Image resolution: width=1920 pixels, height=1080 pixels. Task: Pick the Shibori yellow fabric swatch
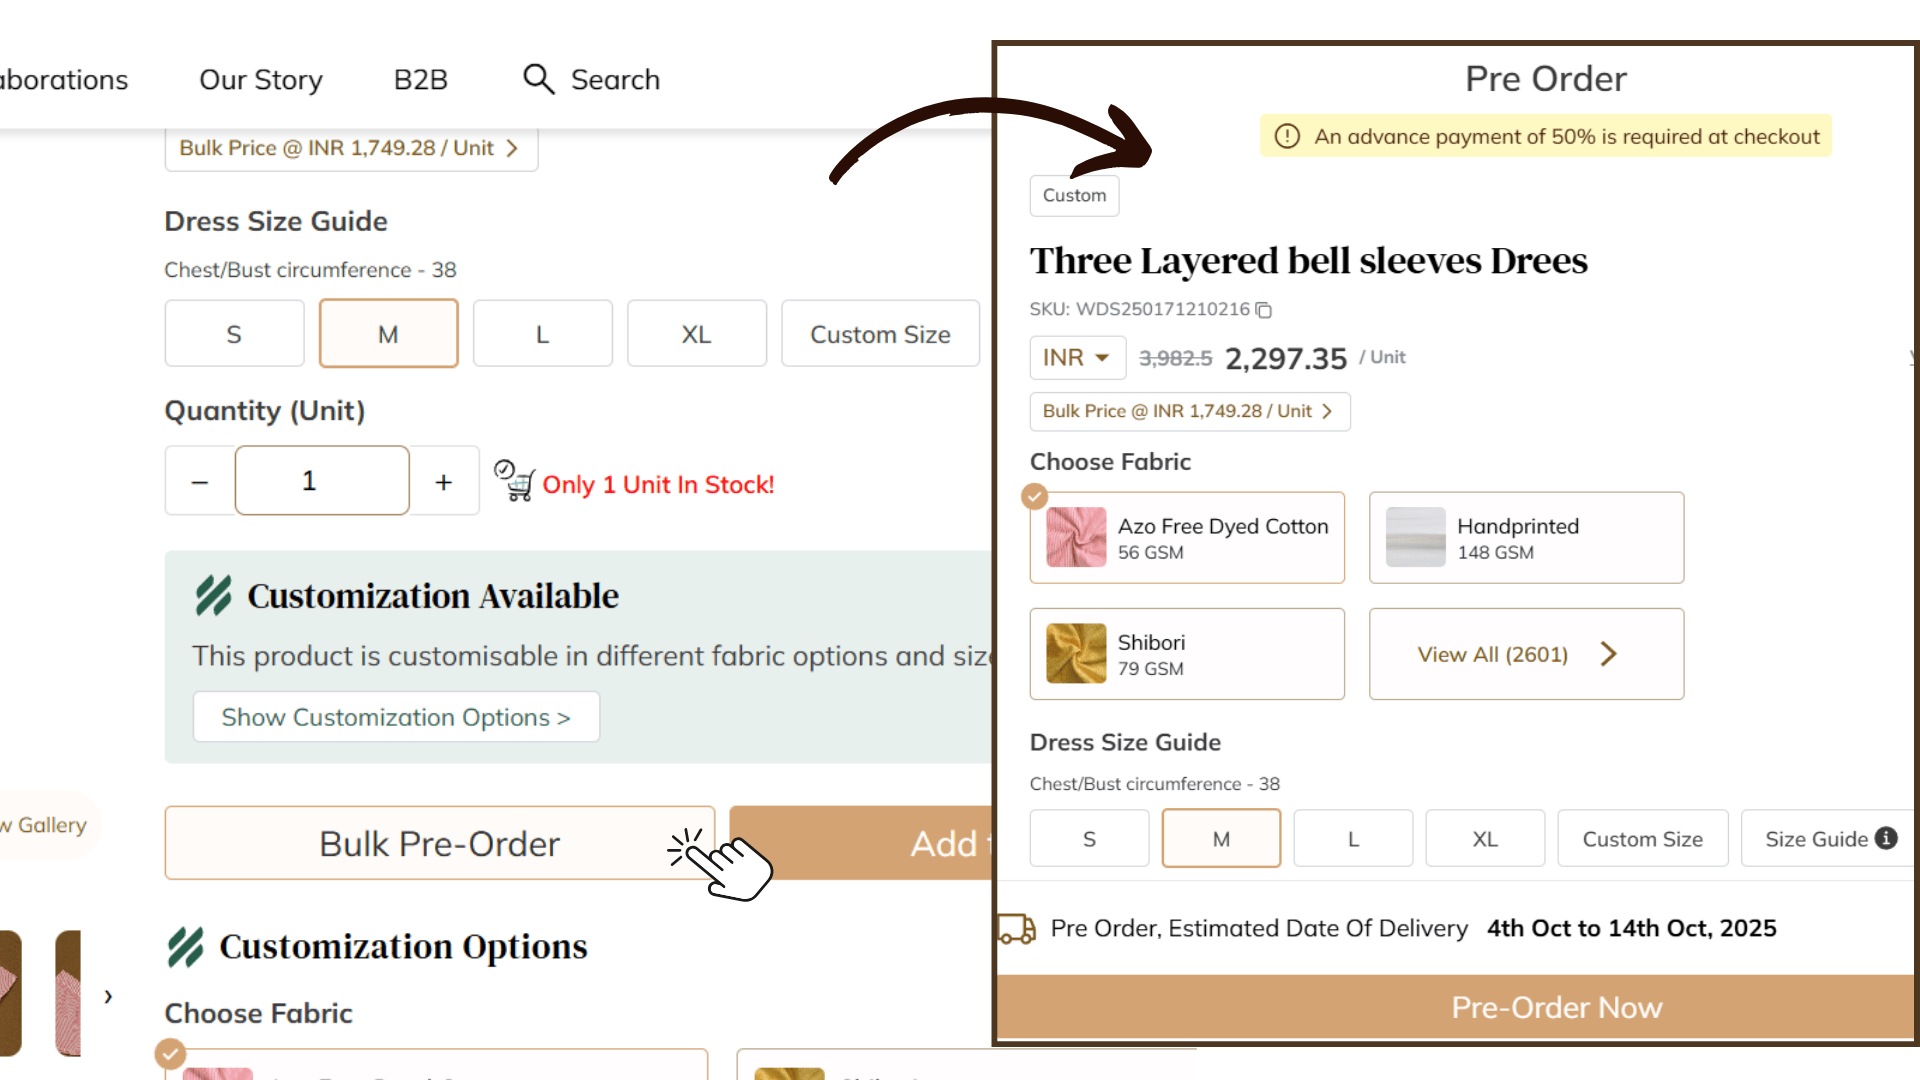(1076, 654)
